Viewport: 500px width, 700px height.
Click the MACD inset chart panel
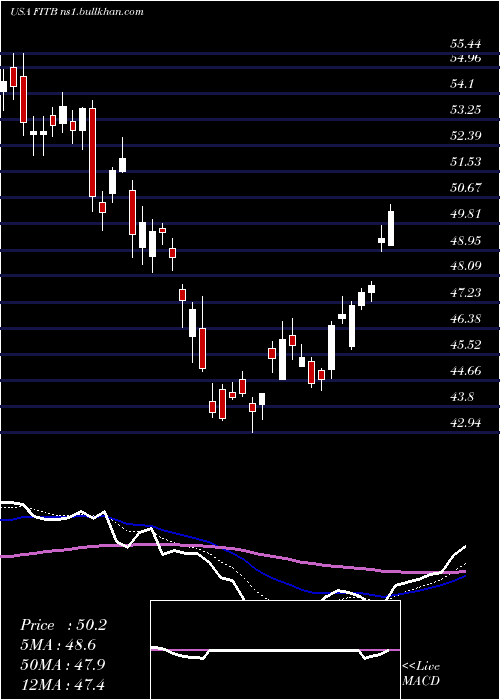275,650
